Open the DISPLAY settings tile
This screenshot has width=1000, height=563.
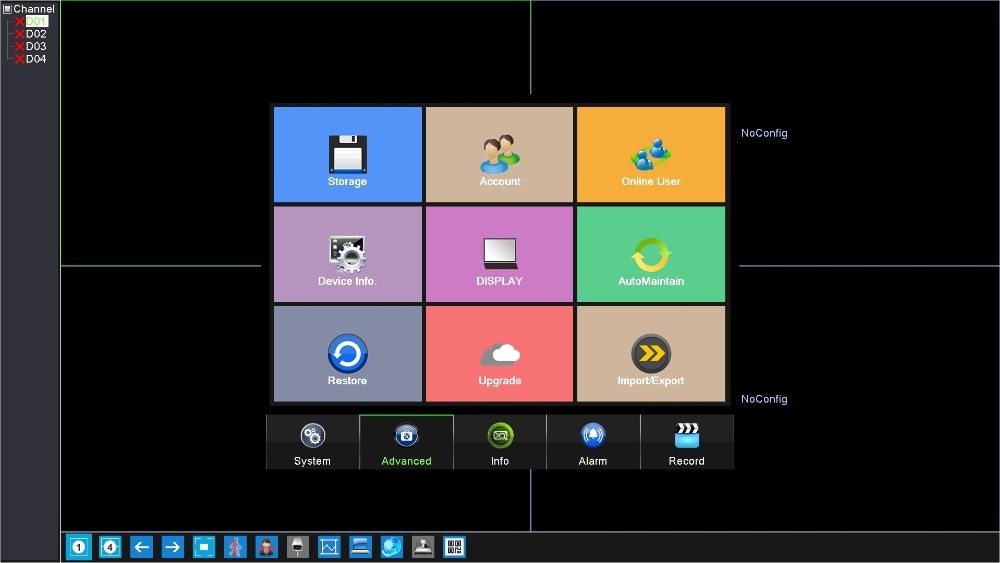(499, 254)
